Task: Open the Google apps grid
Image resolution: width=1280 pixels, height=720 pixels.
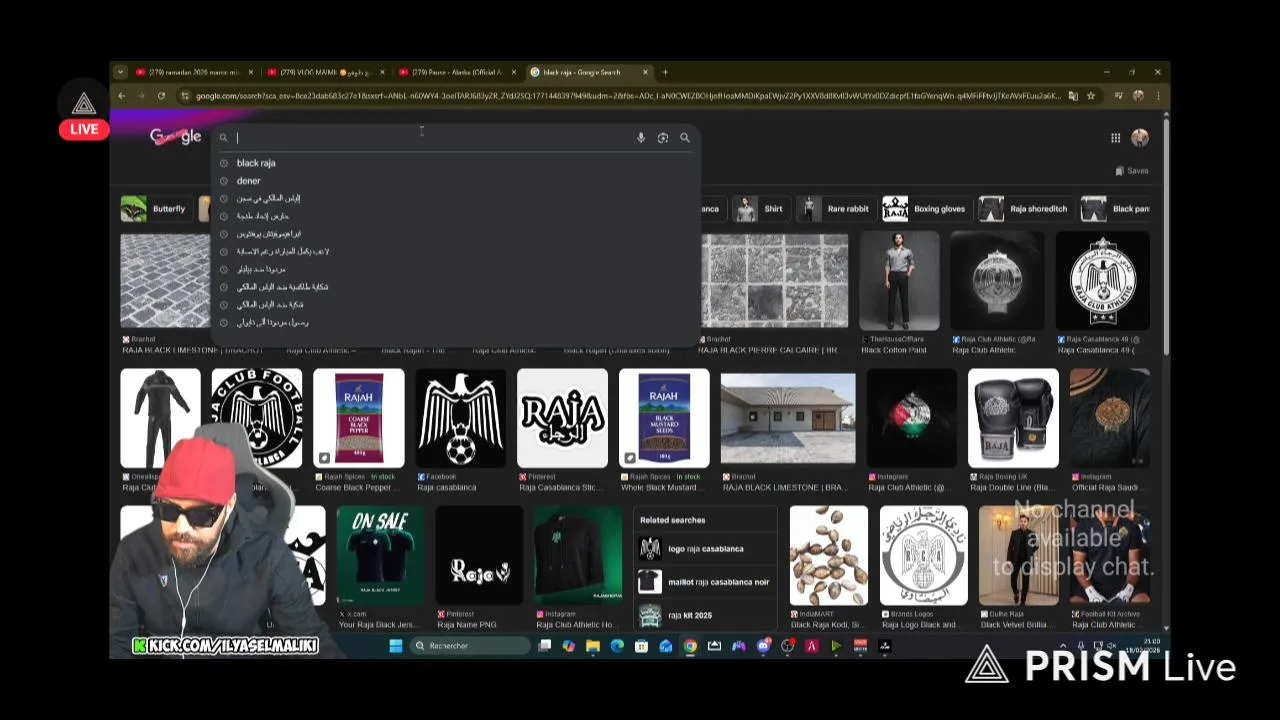Action: pyautogui.click(x=1115, y=138)
